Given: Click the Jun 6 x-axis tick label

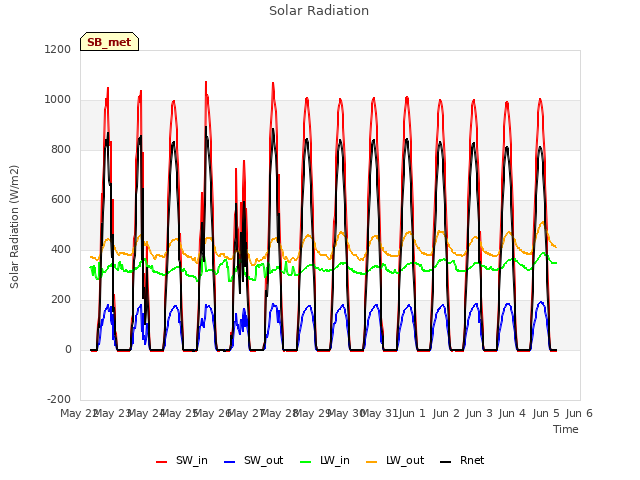Looking at the screenshot, I should pos(579,413).
